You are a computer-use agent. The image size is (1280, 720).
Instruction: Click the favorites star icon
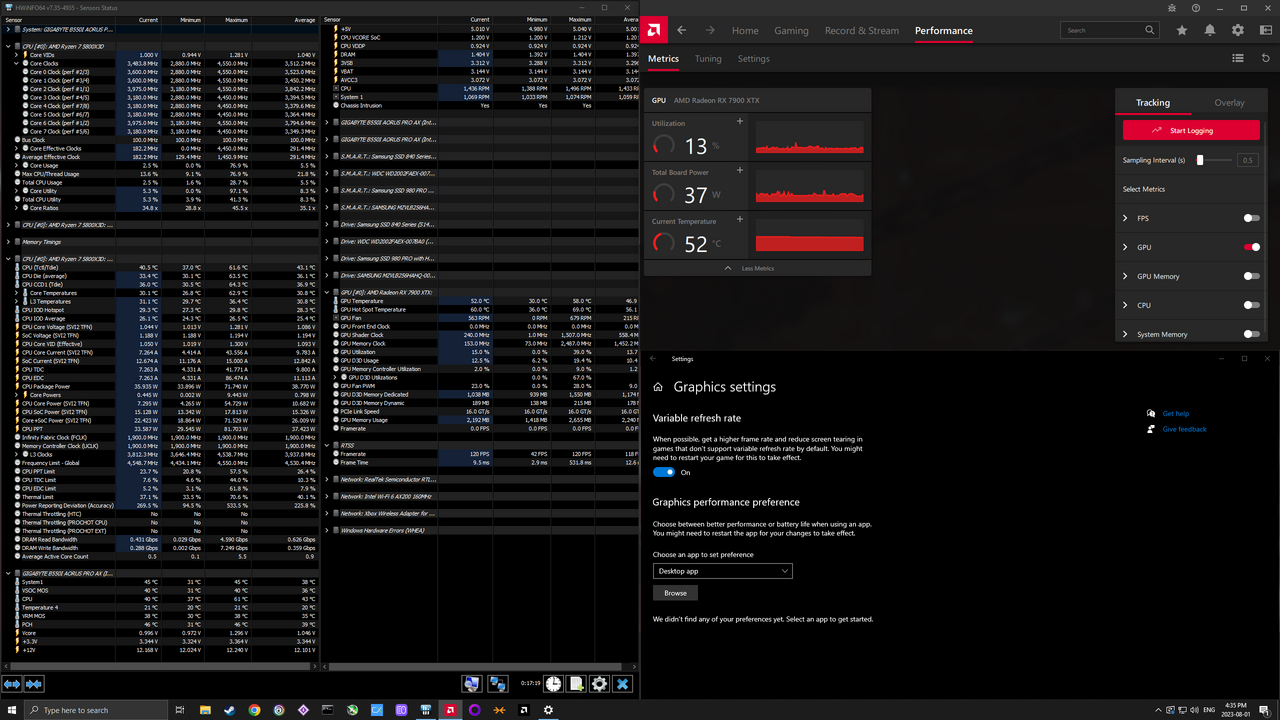click(1182, 30)
